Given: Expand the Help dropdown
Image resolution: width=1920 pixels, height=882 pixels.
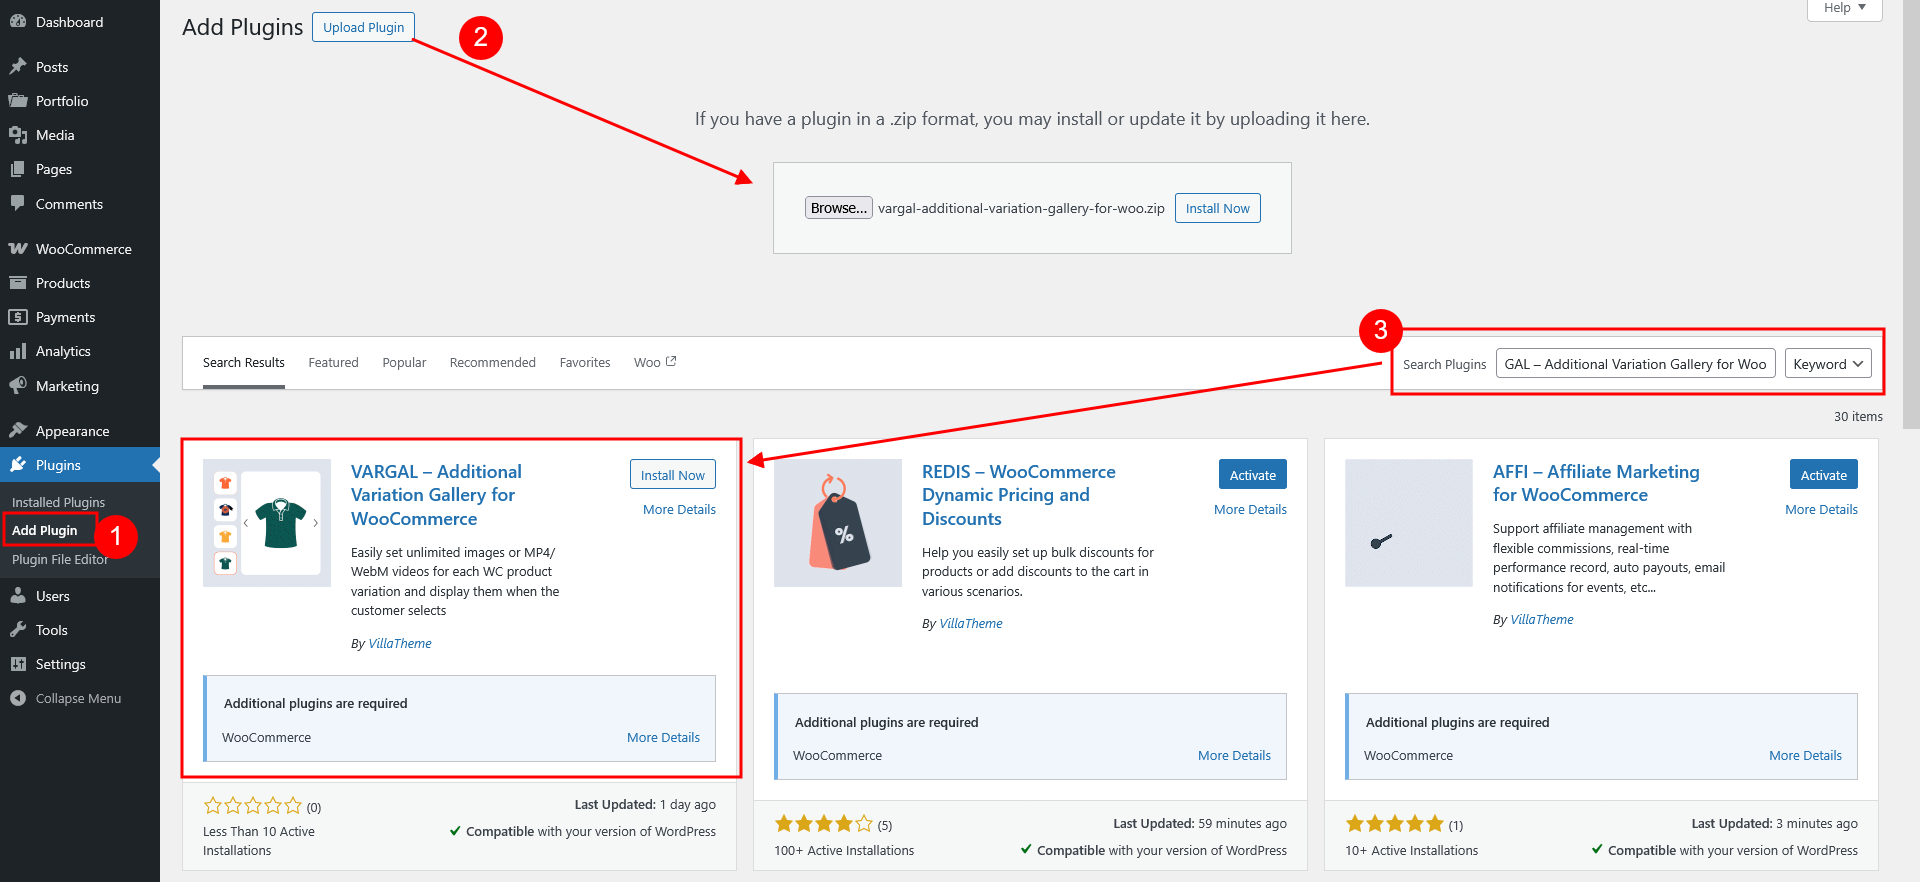Looking at the screenshot, I should pyautogui.click(x=1845, y=8).
